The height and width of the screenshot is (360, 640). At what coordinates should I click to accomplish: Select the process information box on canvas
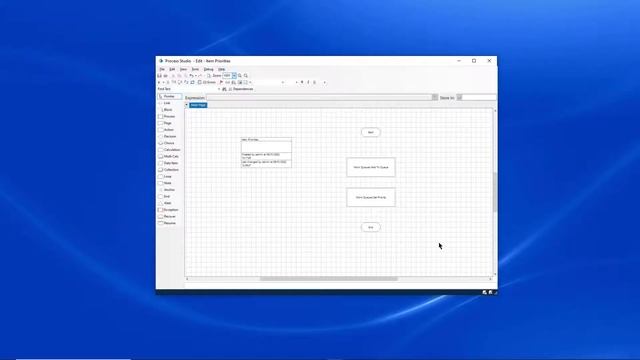click(266, 153)
